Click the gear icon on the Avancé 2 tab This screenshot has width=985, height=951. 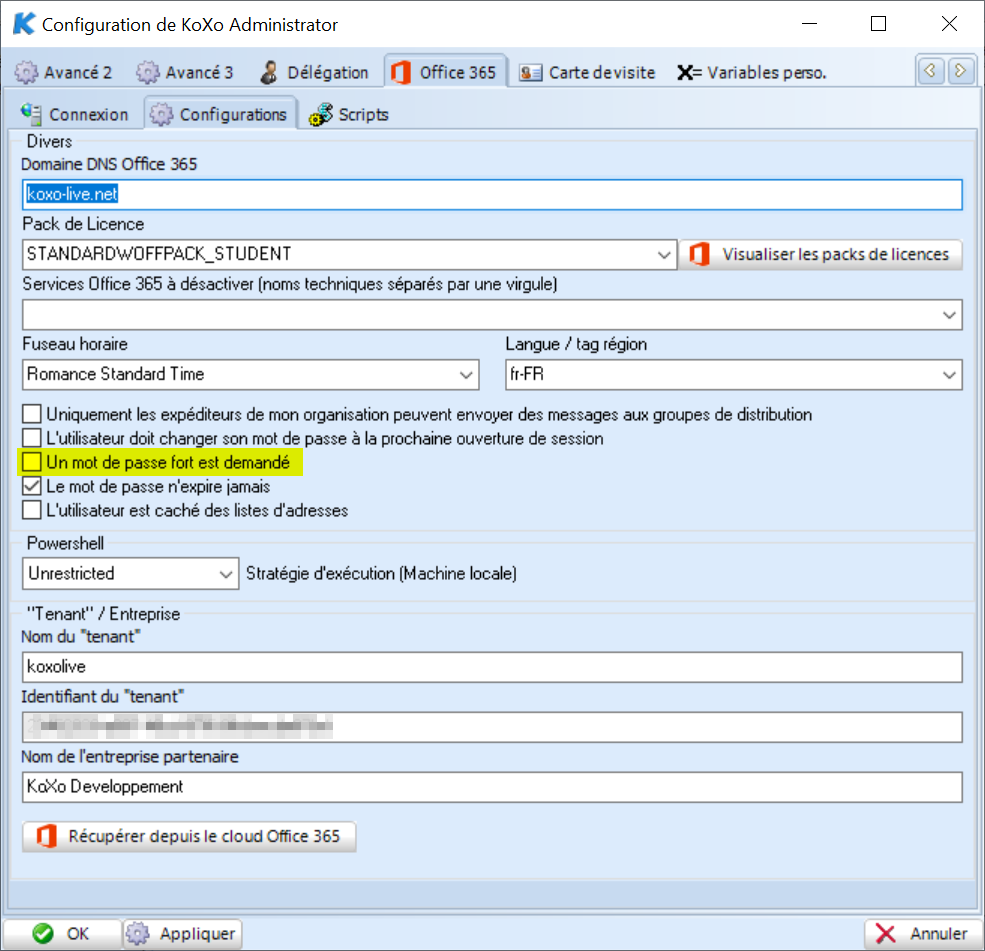26,72
